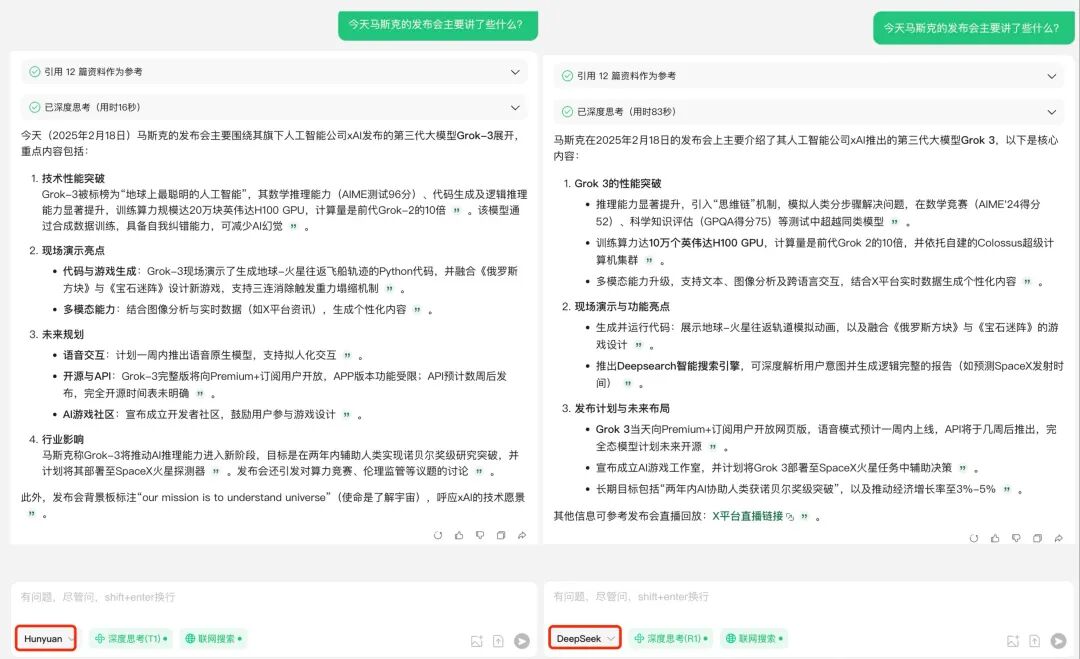Expand "已深度思考(用时16秒)" chevron
The height and width of the screenshot is (659, 1080).
click(x=515, y=107)
